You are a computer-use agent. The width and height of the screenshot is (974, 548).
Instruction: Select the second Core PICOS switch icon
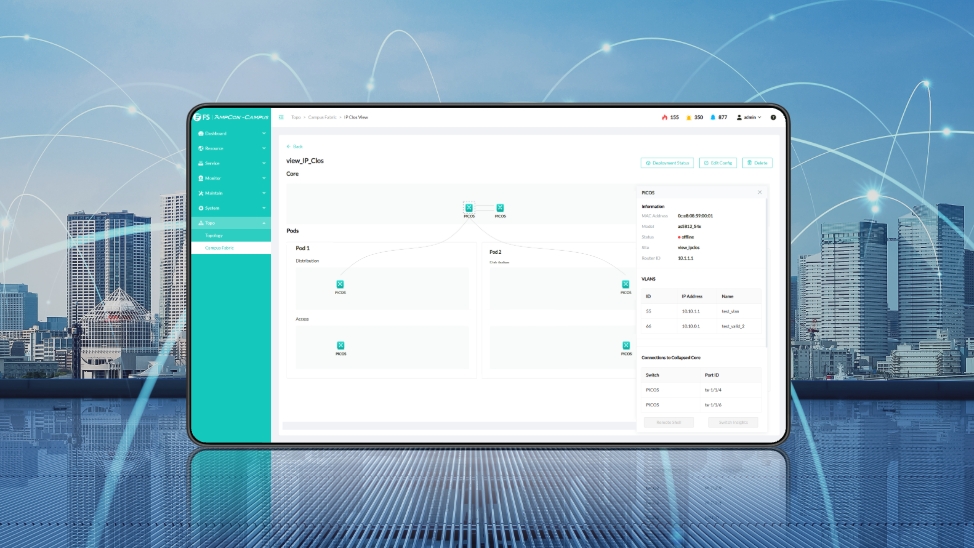point(500,208)
